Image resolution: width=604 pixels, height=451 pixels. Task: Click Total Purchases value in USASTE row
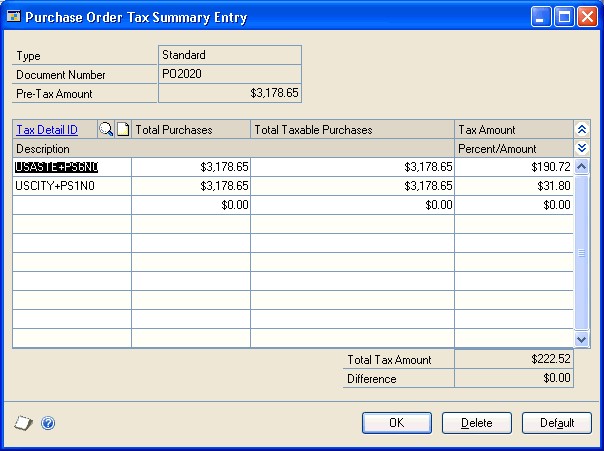pos(191,167)
